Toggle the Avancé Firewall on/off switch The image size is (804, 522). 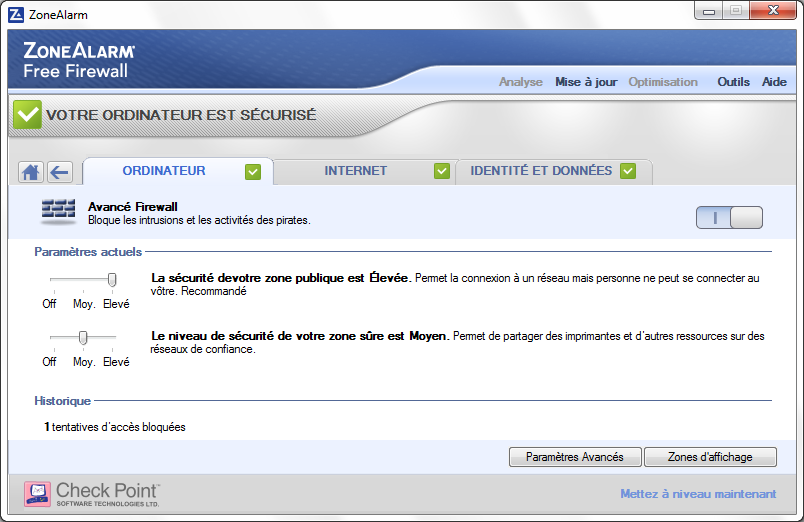(x=729, y=217)
